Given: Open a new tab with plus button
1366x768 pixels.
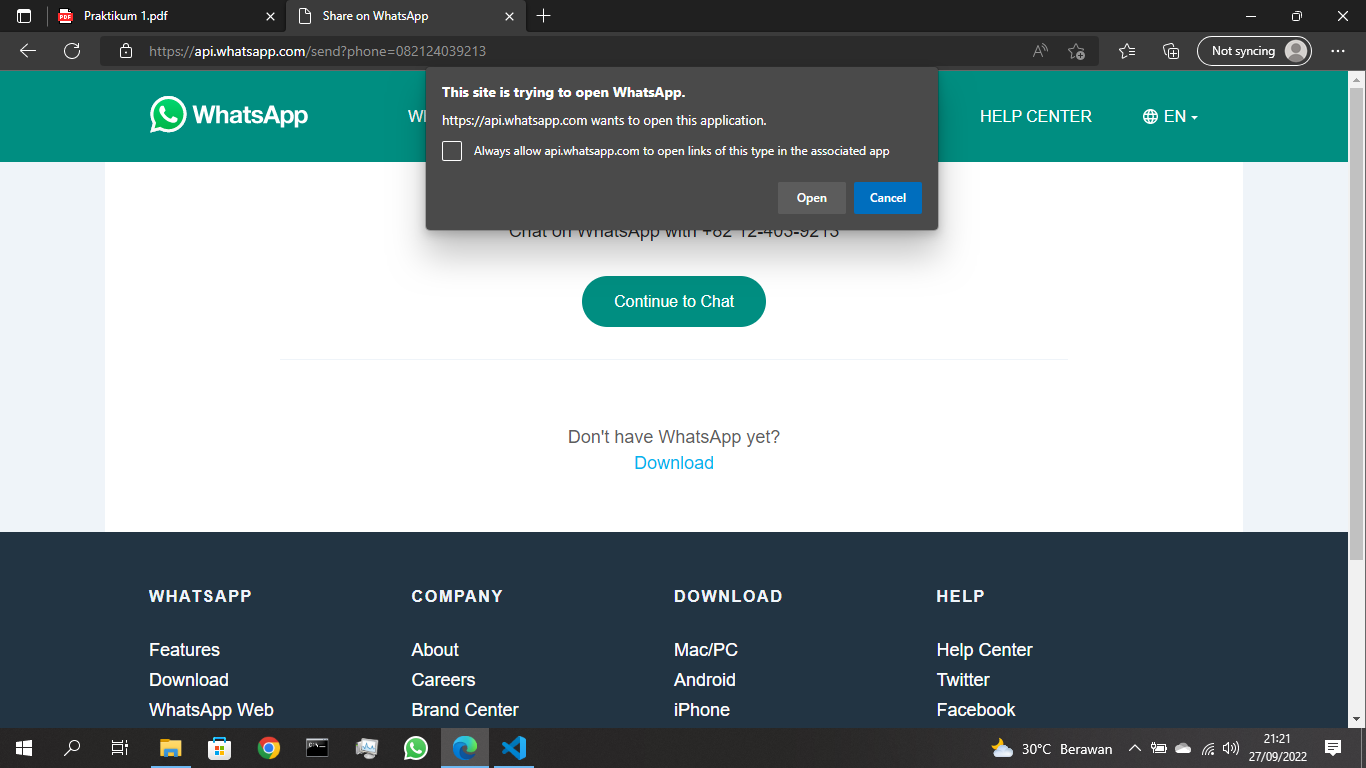Looking at the screenshot, I should [543, 16].
